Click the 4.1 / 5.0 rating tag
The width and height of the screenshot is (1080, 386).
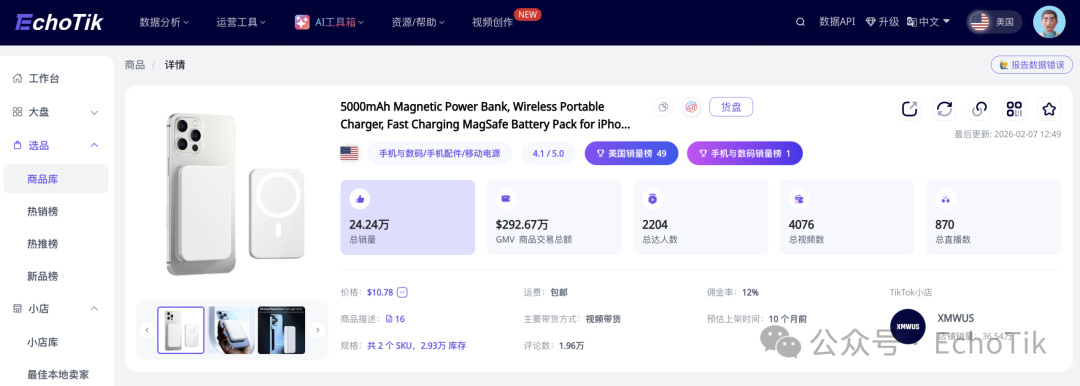[x=548, y=153]
